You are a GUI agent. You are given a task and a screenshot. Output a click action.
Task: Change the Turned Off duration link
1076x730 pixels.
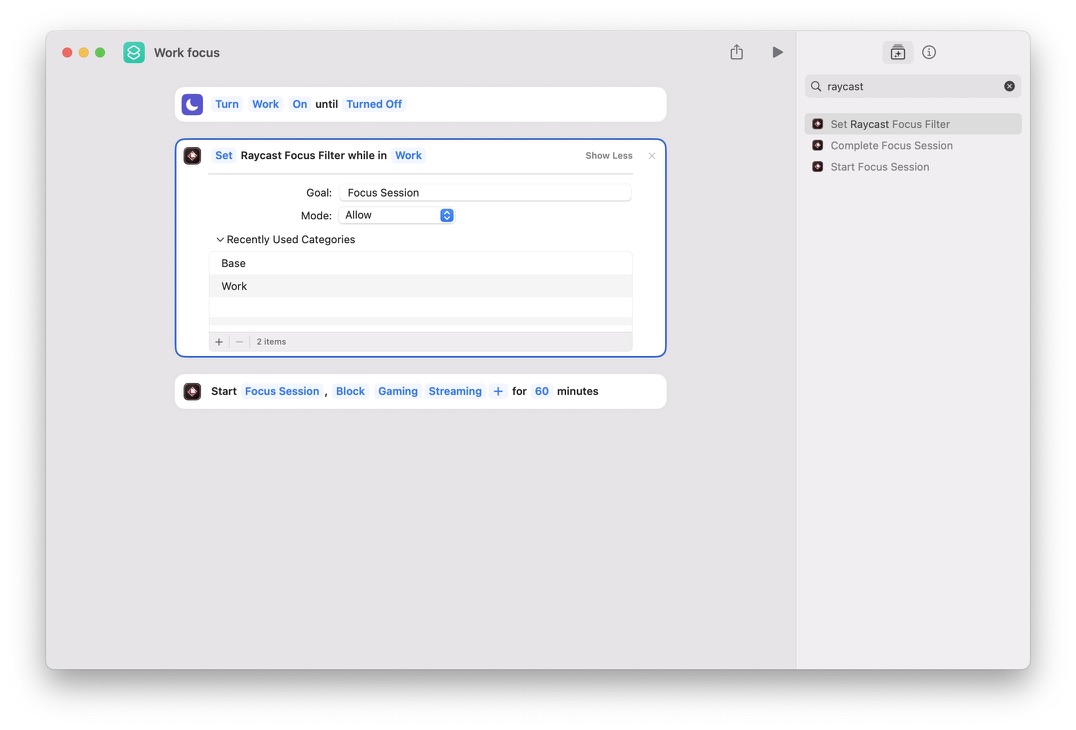pos(374,103)
